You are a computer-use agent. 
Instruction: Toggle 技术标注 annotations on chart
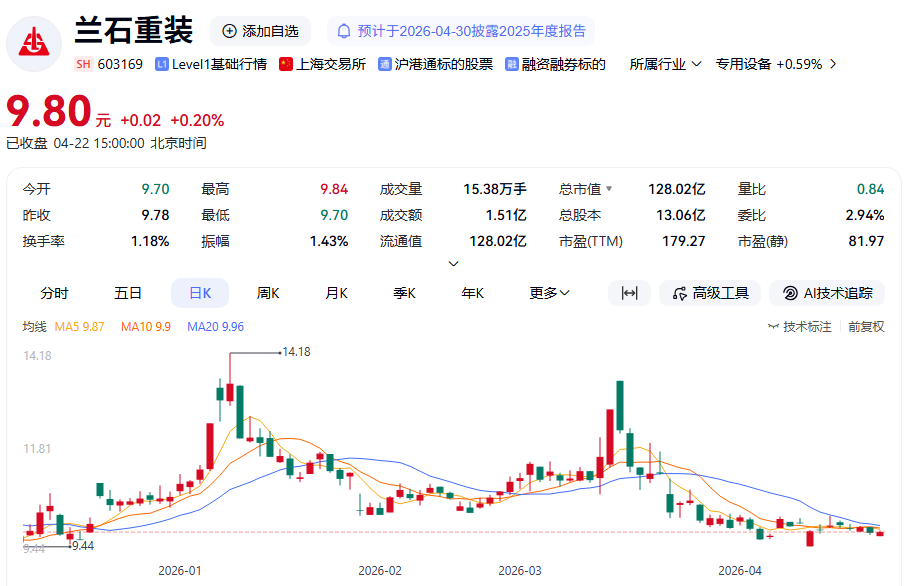(x=799, y=326)
